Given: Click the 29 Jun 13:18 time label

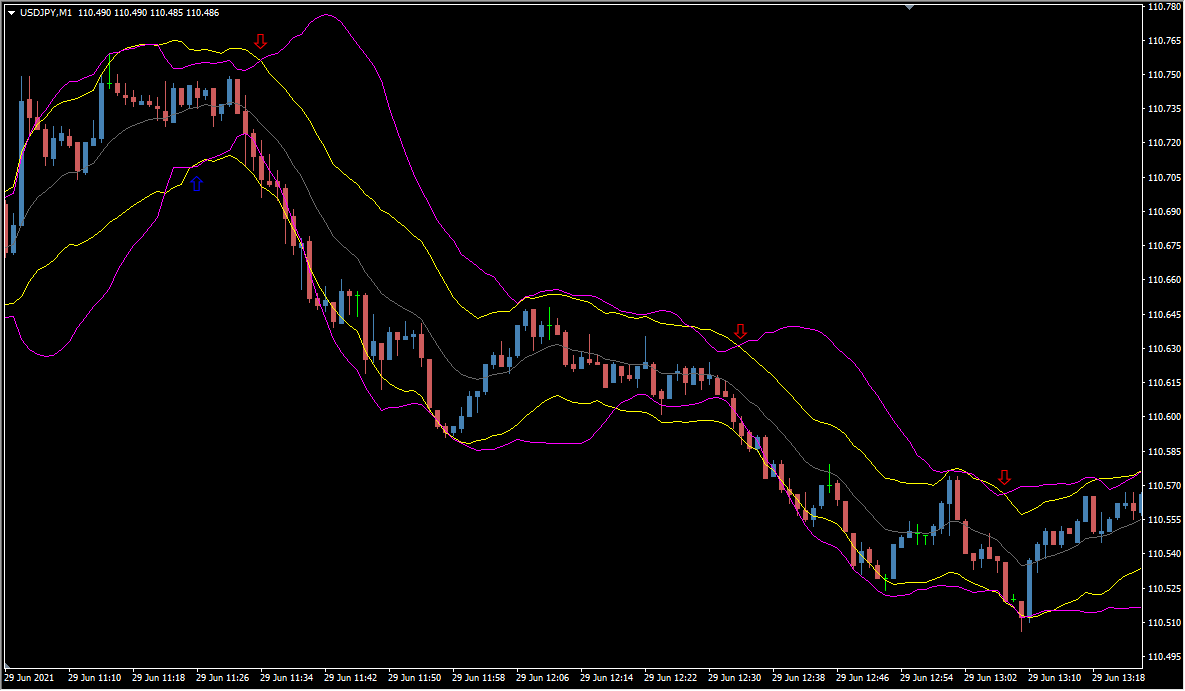Looking at the screenshot, I should (1119, 677).
